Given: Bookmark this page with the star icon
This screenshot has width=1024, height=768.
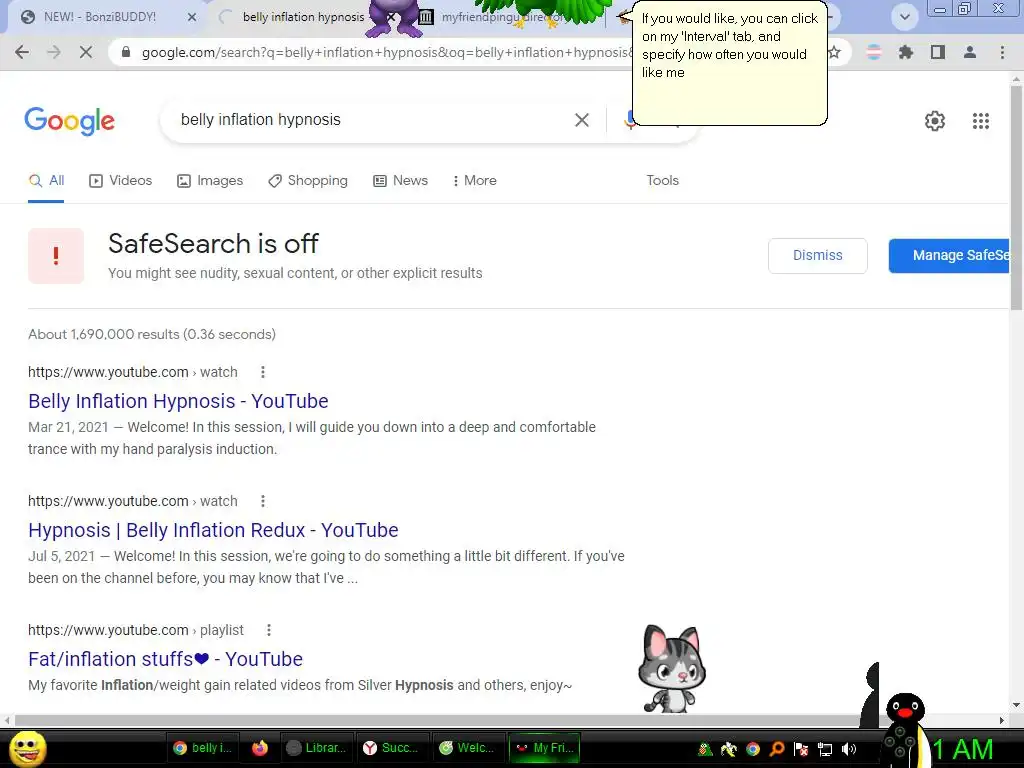Looking at the screenshot, I should (x=834, y=52).
